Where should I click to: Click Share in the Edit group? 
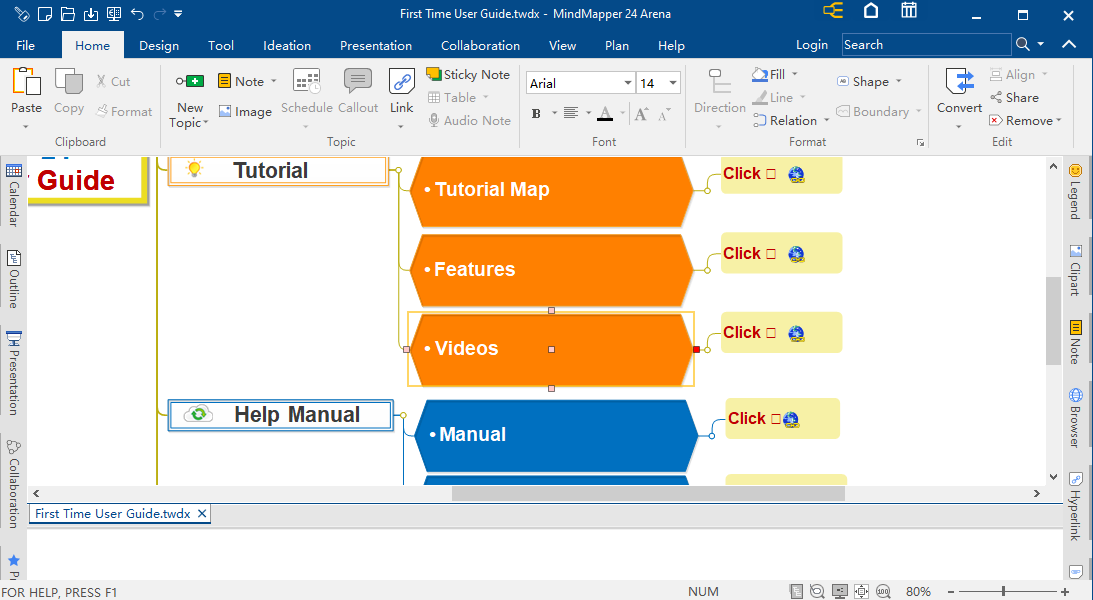click(x=1014, y=98)
